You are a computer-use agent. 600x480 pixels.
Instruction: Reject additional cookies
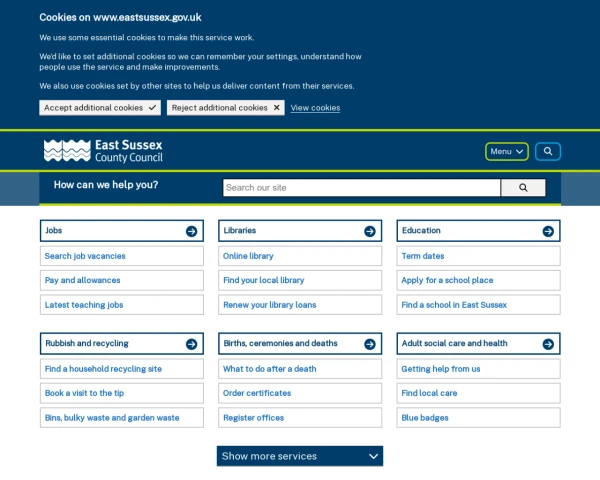pyautogui.click(x=225, y=108)
